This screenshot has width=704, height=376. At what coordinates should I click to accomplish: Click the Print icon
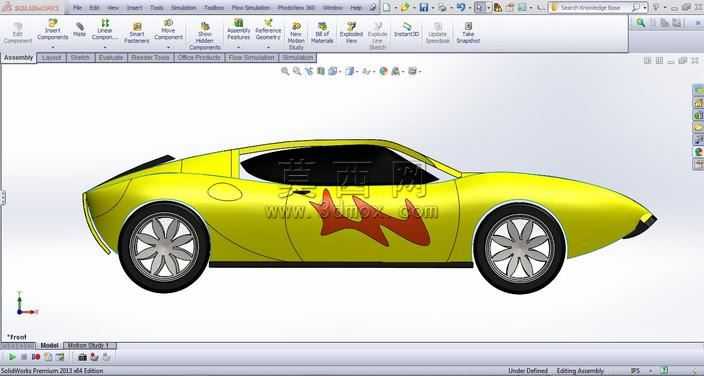pos(442,7)
